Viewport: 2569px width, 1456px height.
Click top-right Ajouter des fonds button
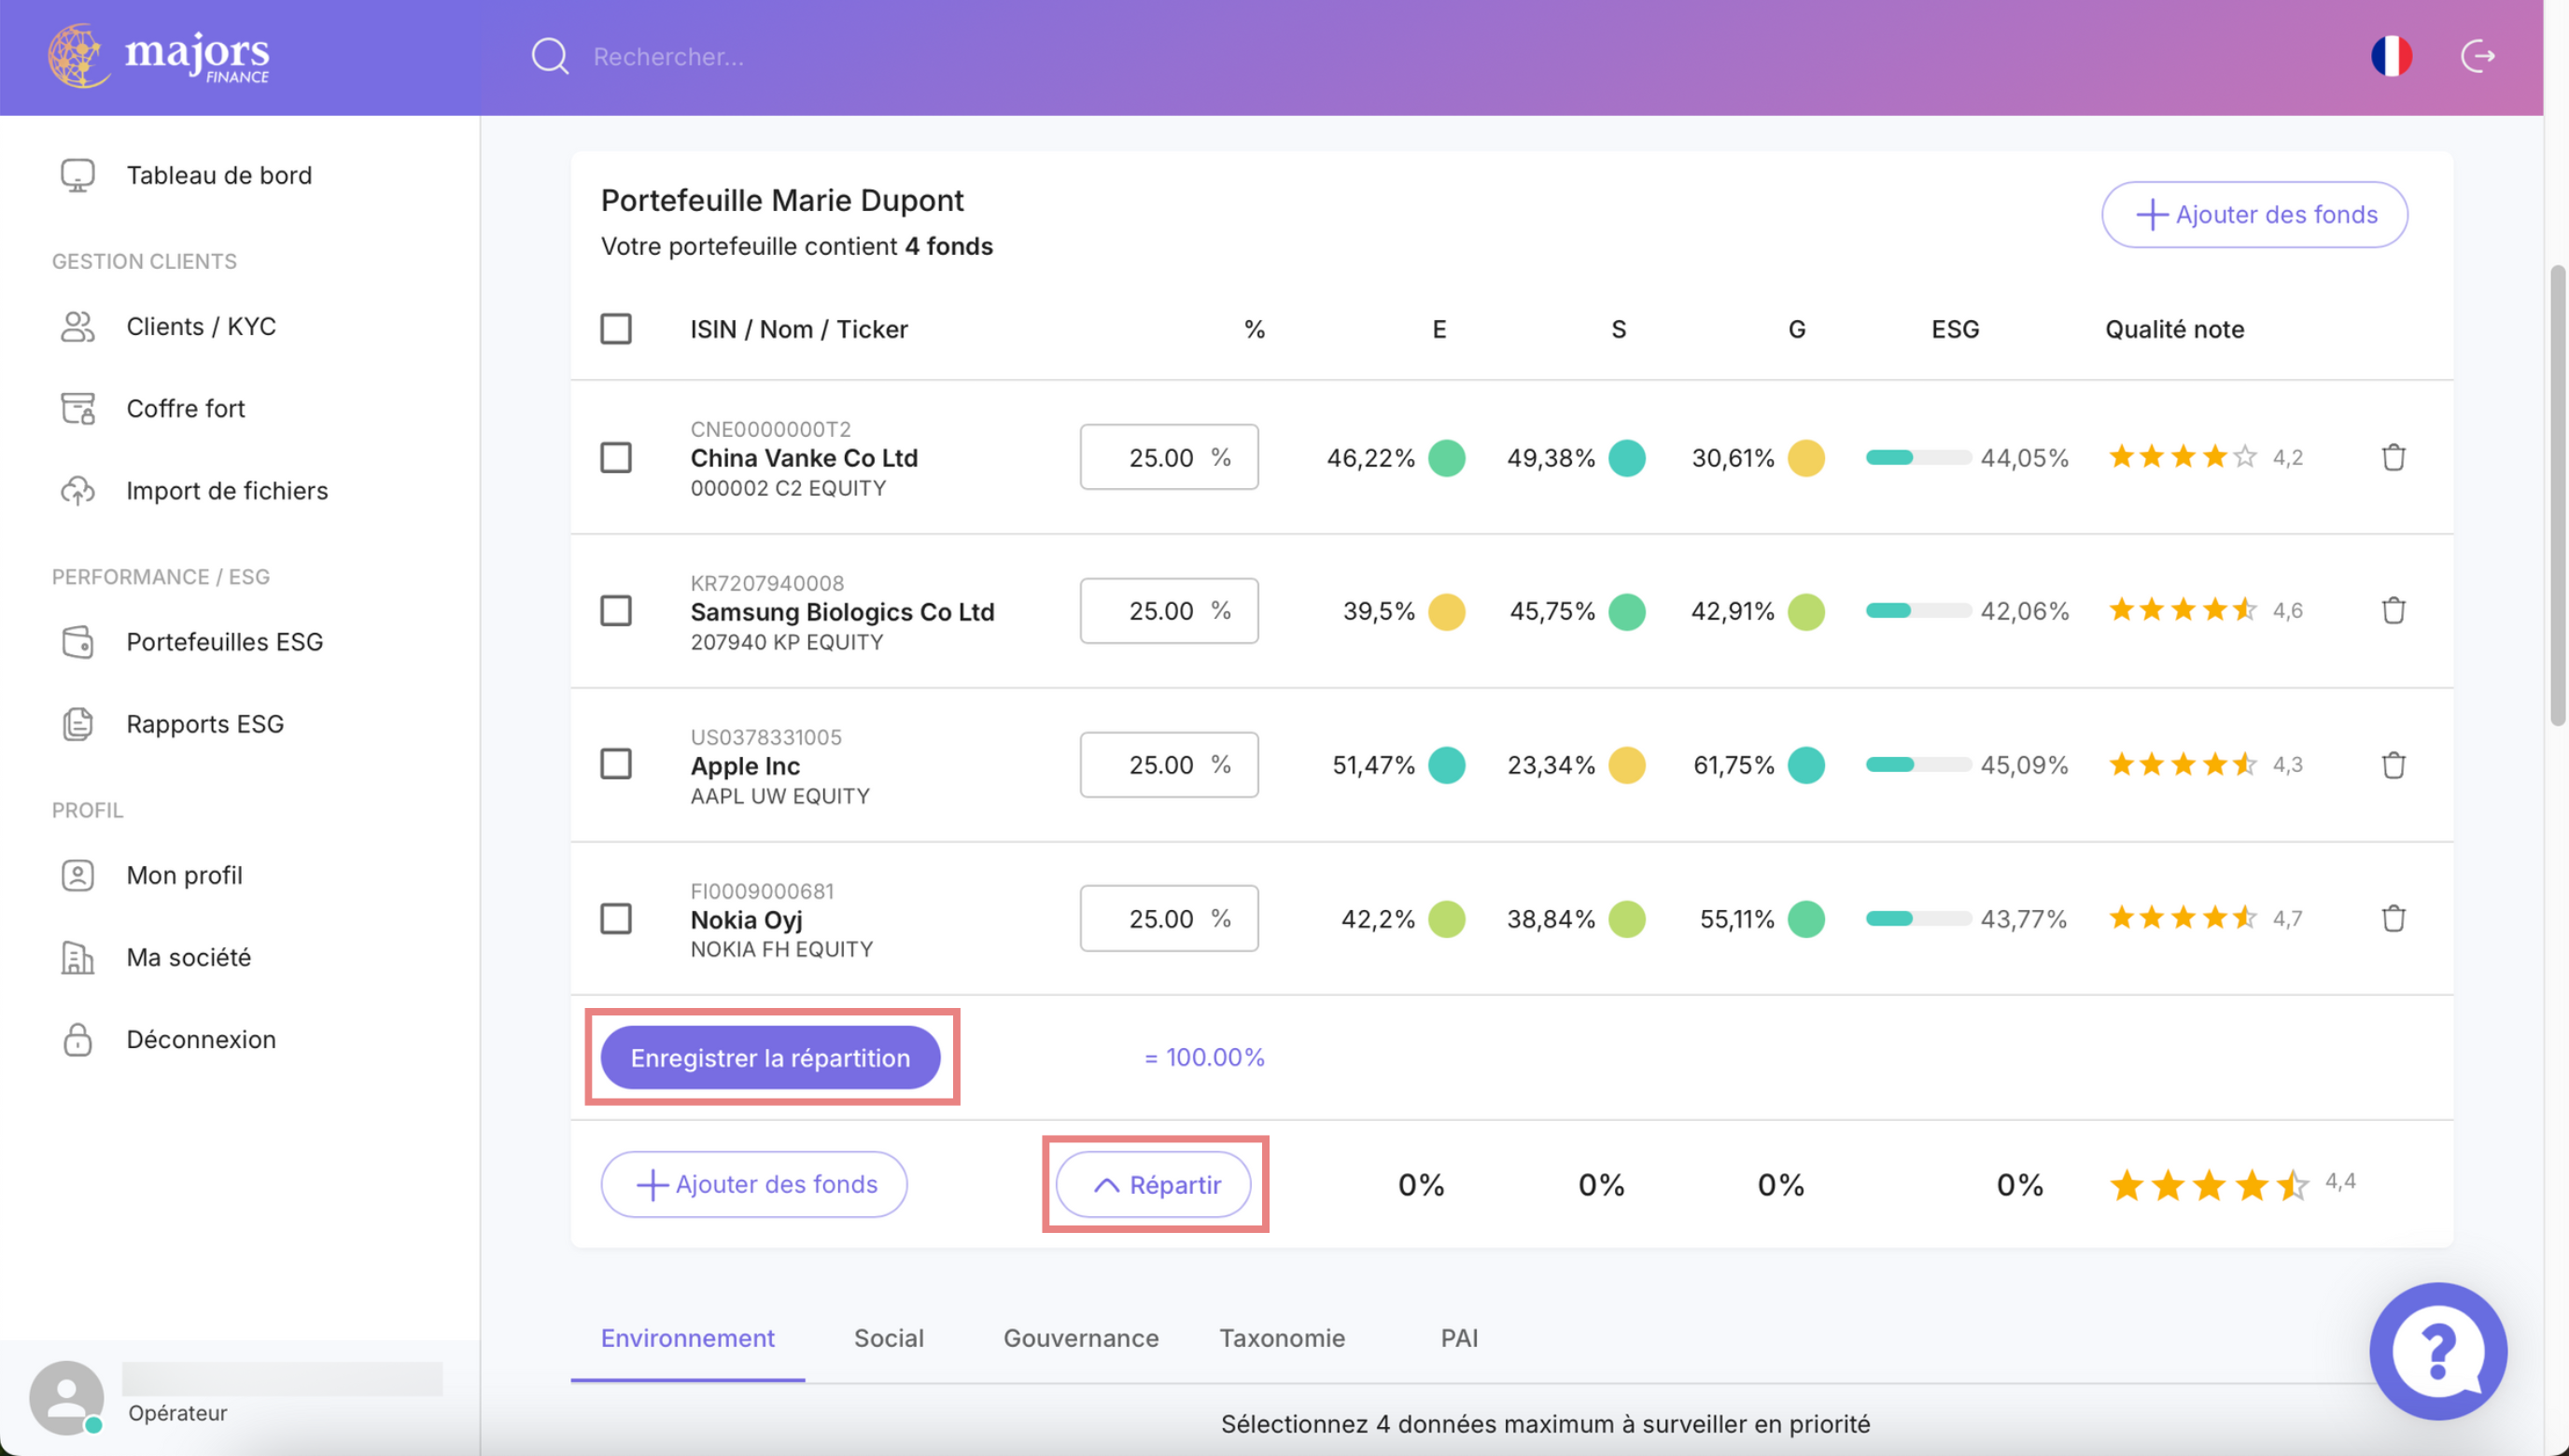[2254, 214]
